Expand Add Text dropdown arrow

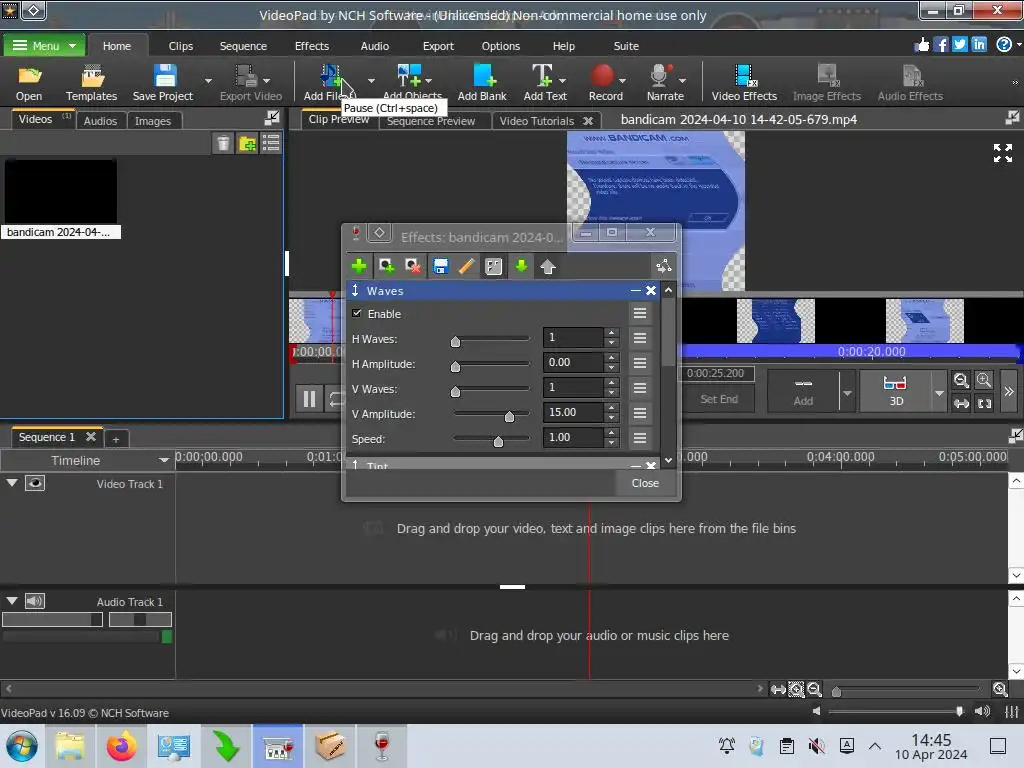click(562, 81)
